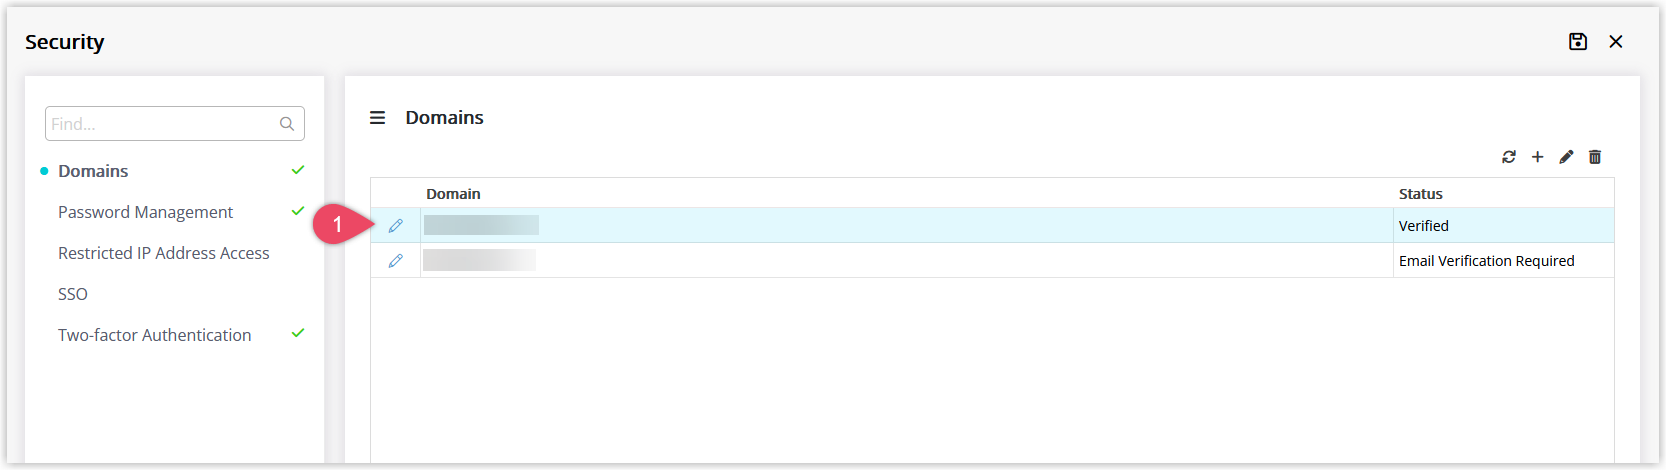Screen dimensions: 1667x471
Task: Click the edit pencil in the Domains toolbar
Action: 1566,157
